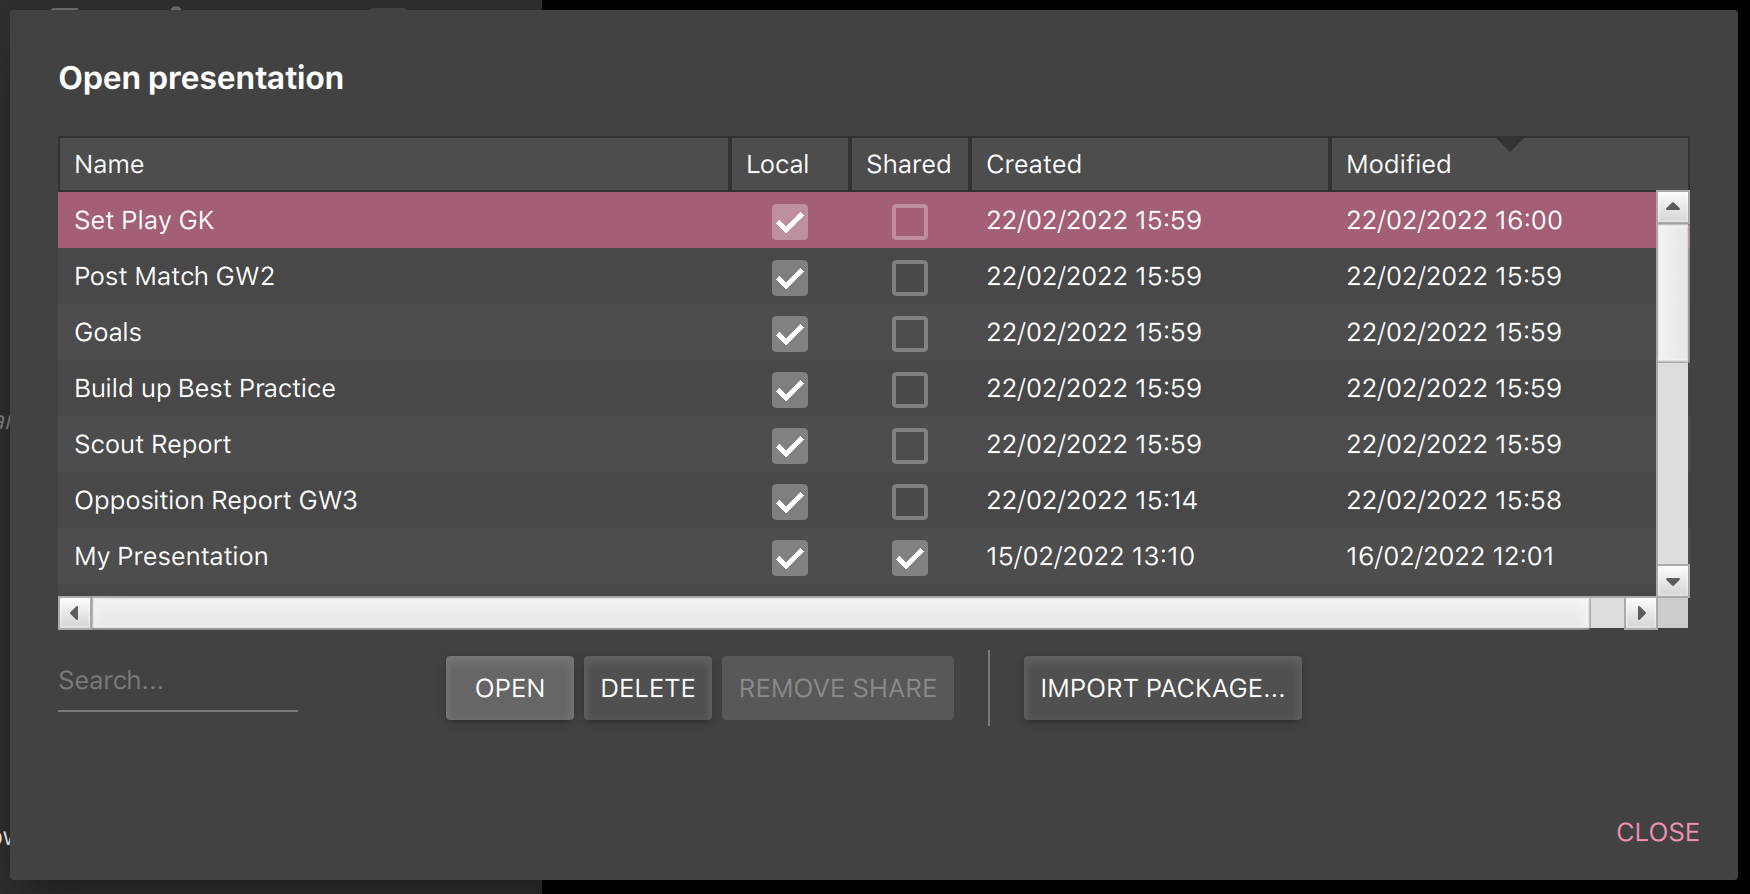The image size is (1750, 894).
Task: Toggle Shared checkbox for Set Play GK
Action: click(910, 221)
